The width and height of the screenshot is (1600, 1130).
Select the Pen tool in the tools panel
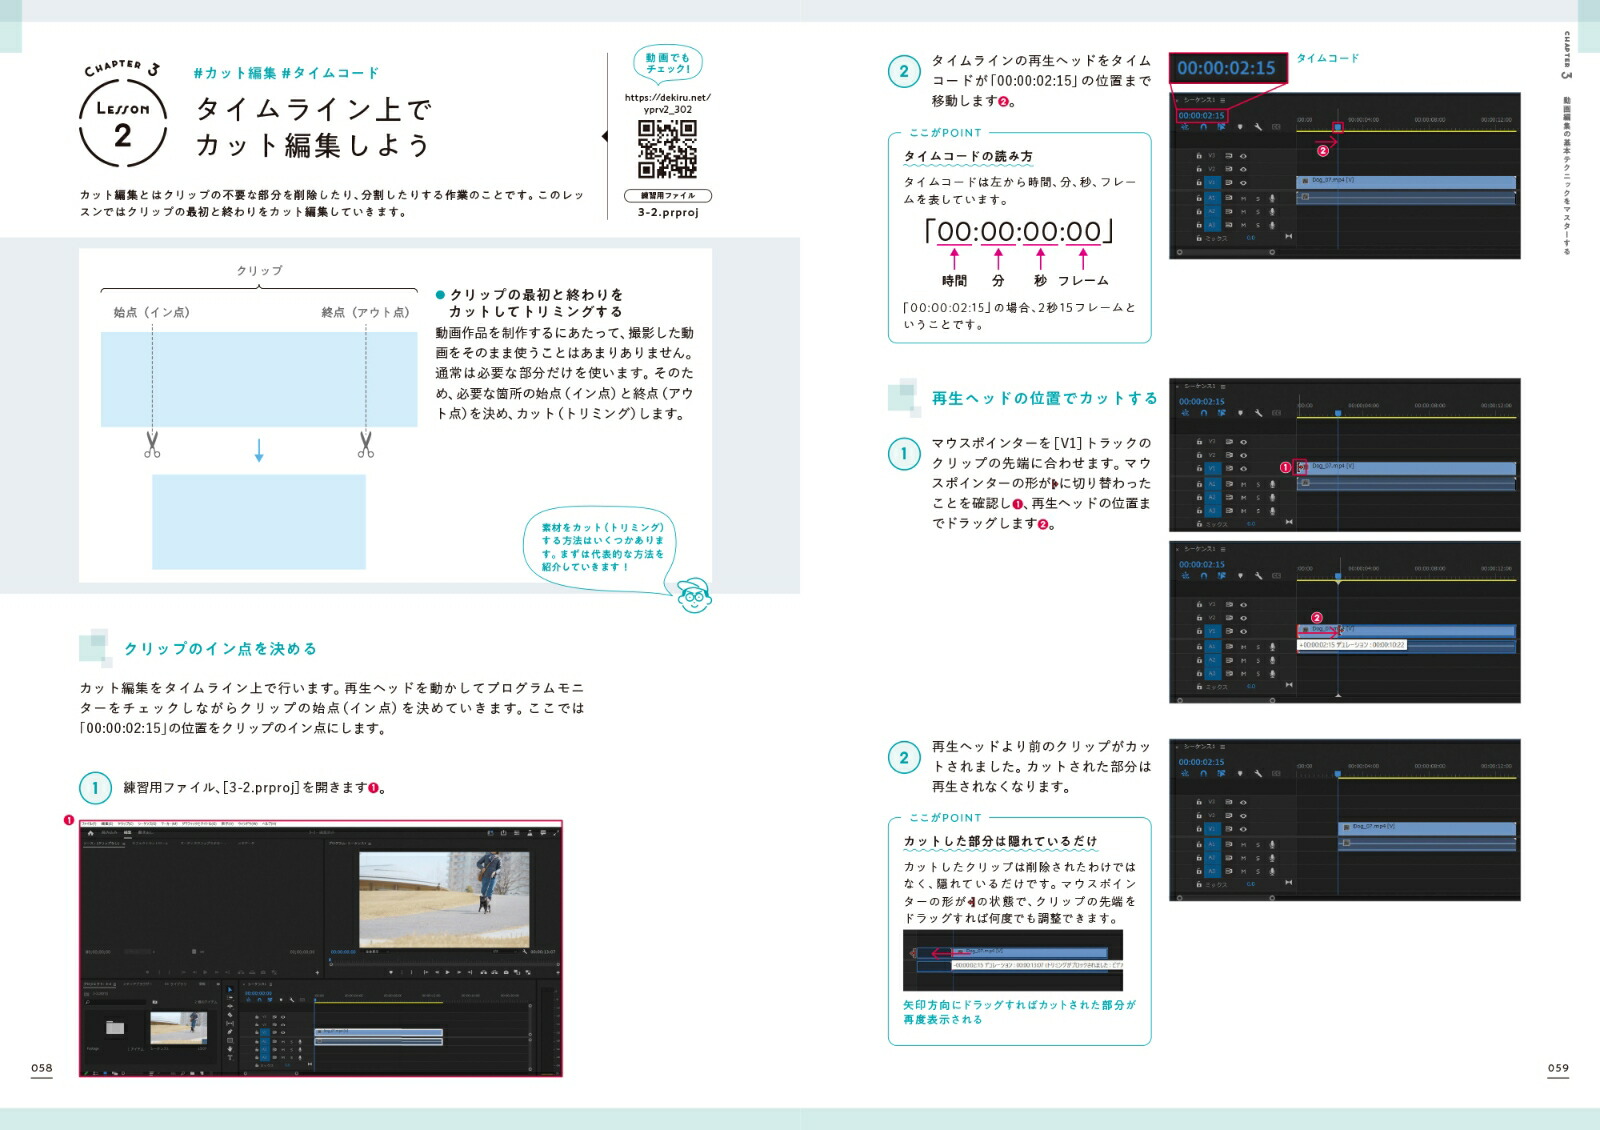click(230, 1031)
